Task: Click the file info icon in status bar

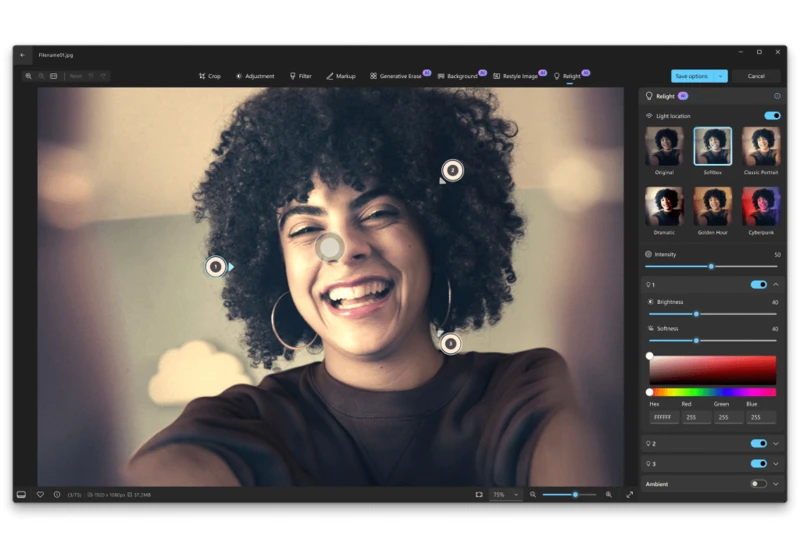Action: click(57, 495)
